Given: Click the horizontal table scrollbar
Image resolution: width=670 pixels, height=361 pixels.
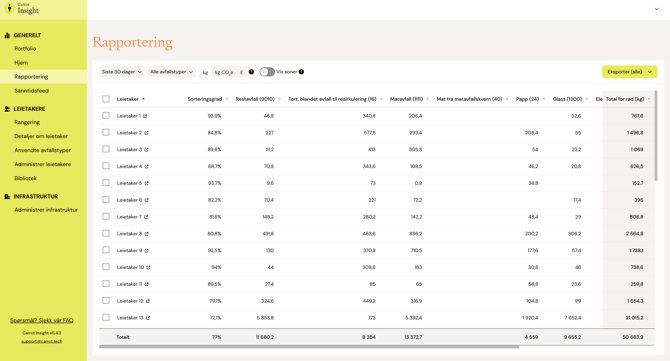Looking at the screenshot, I should click(309, 347).
